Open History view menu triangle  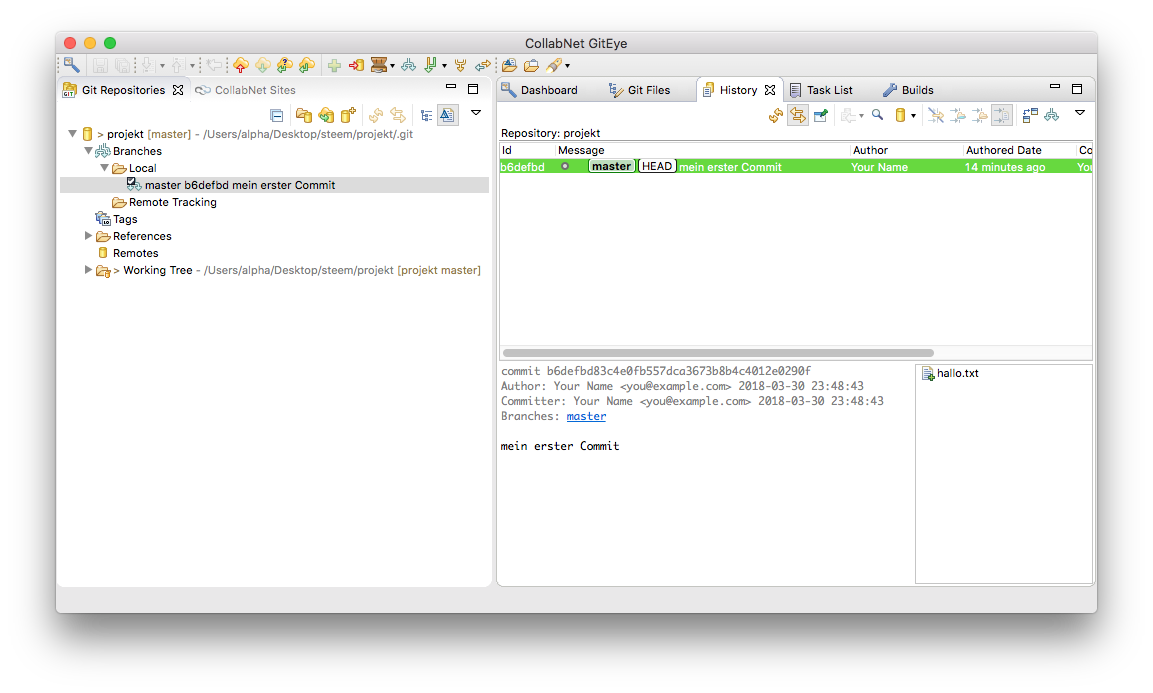pyautogui.click(x=1079, y=113)
